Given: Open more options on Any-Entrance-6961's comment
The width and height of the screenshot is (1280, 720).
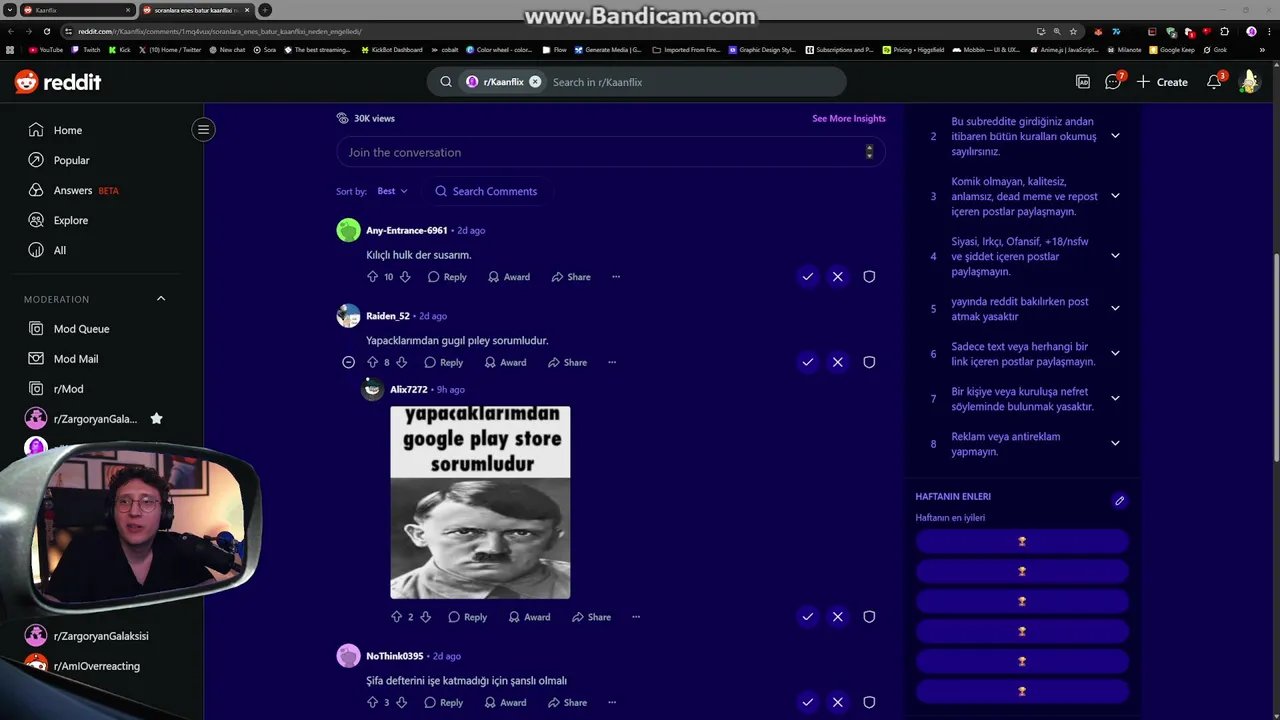Looking at the screenshot, I should tap(616, 277).
